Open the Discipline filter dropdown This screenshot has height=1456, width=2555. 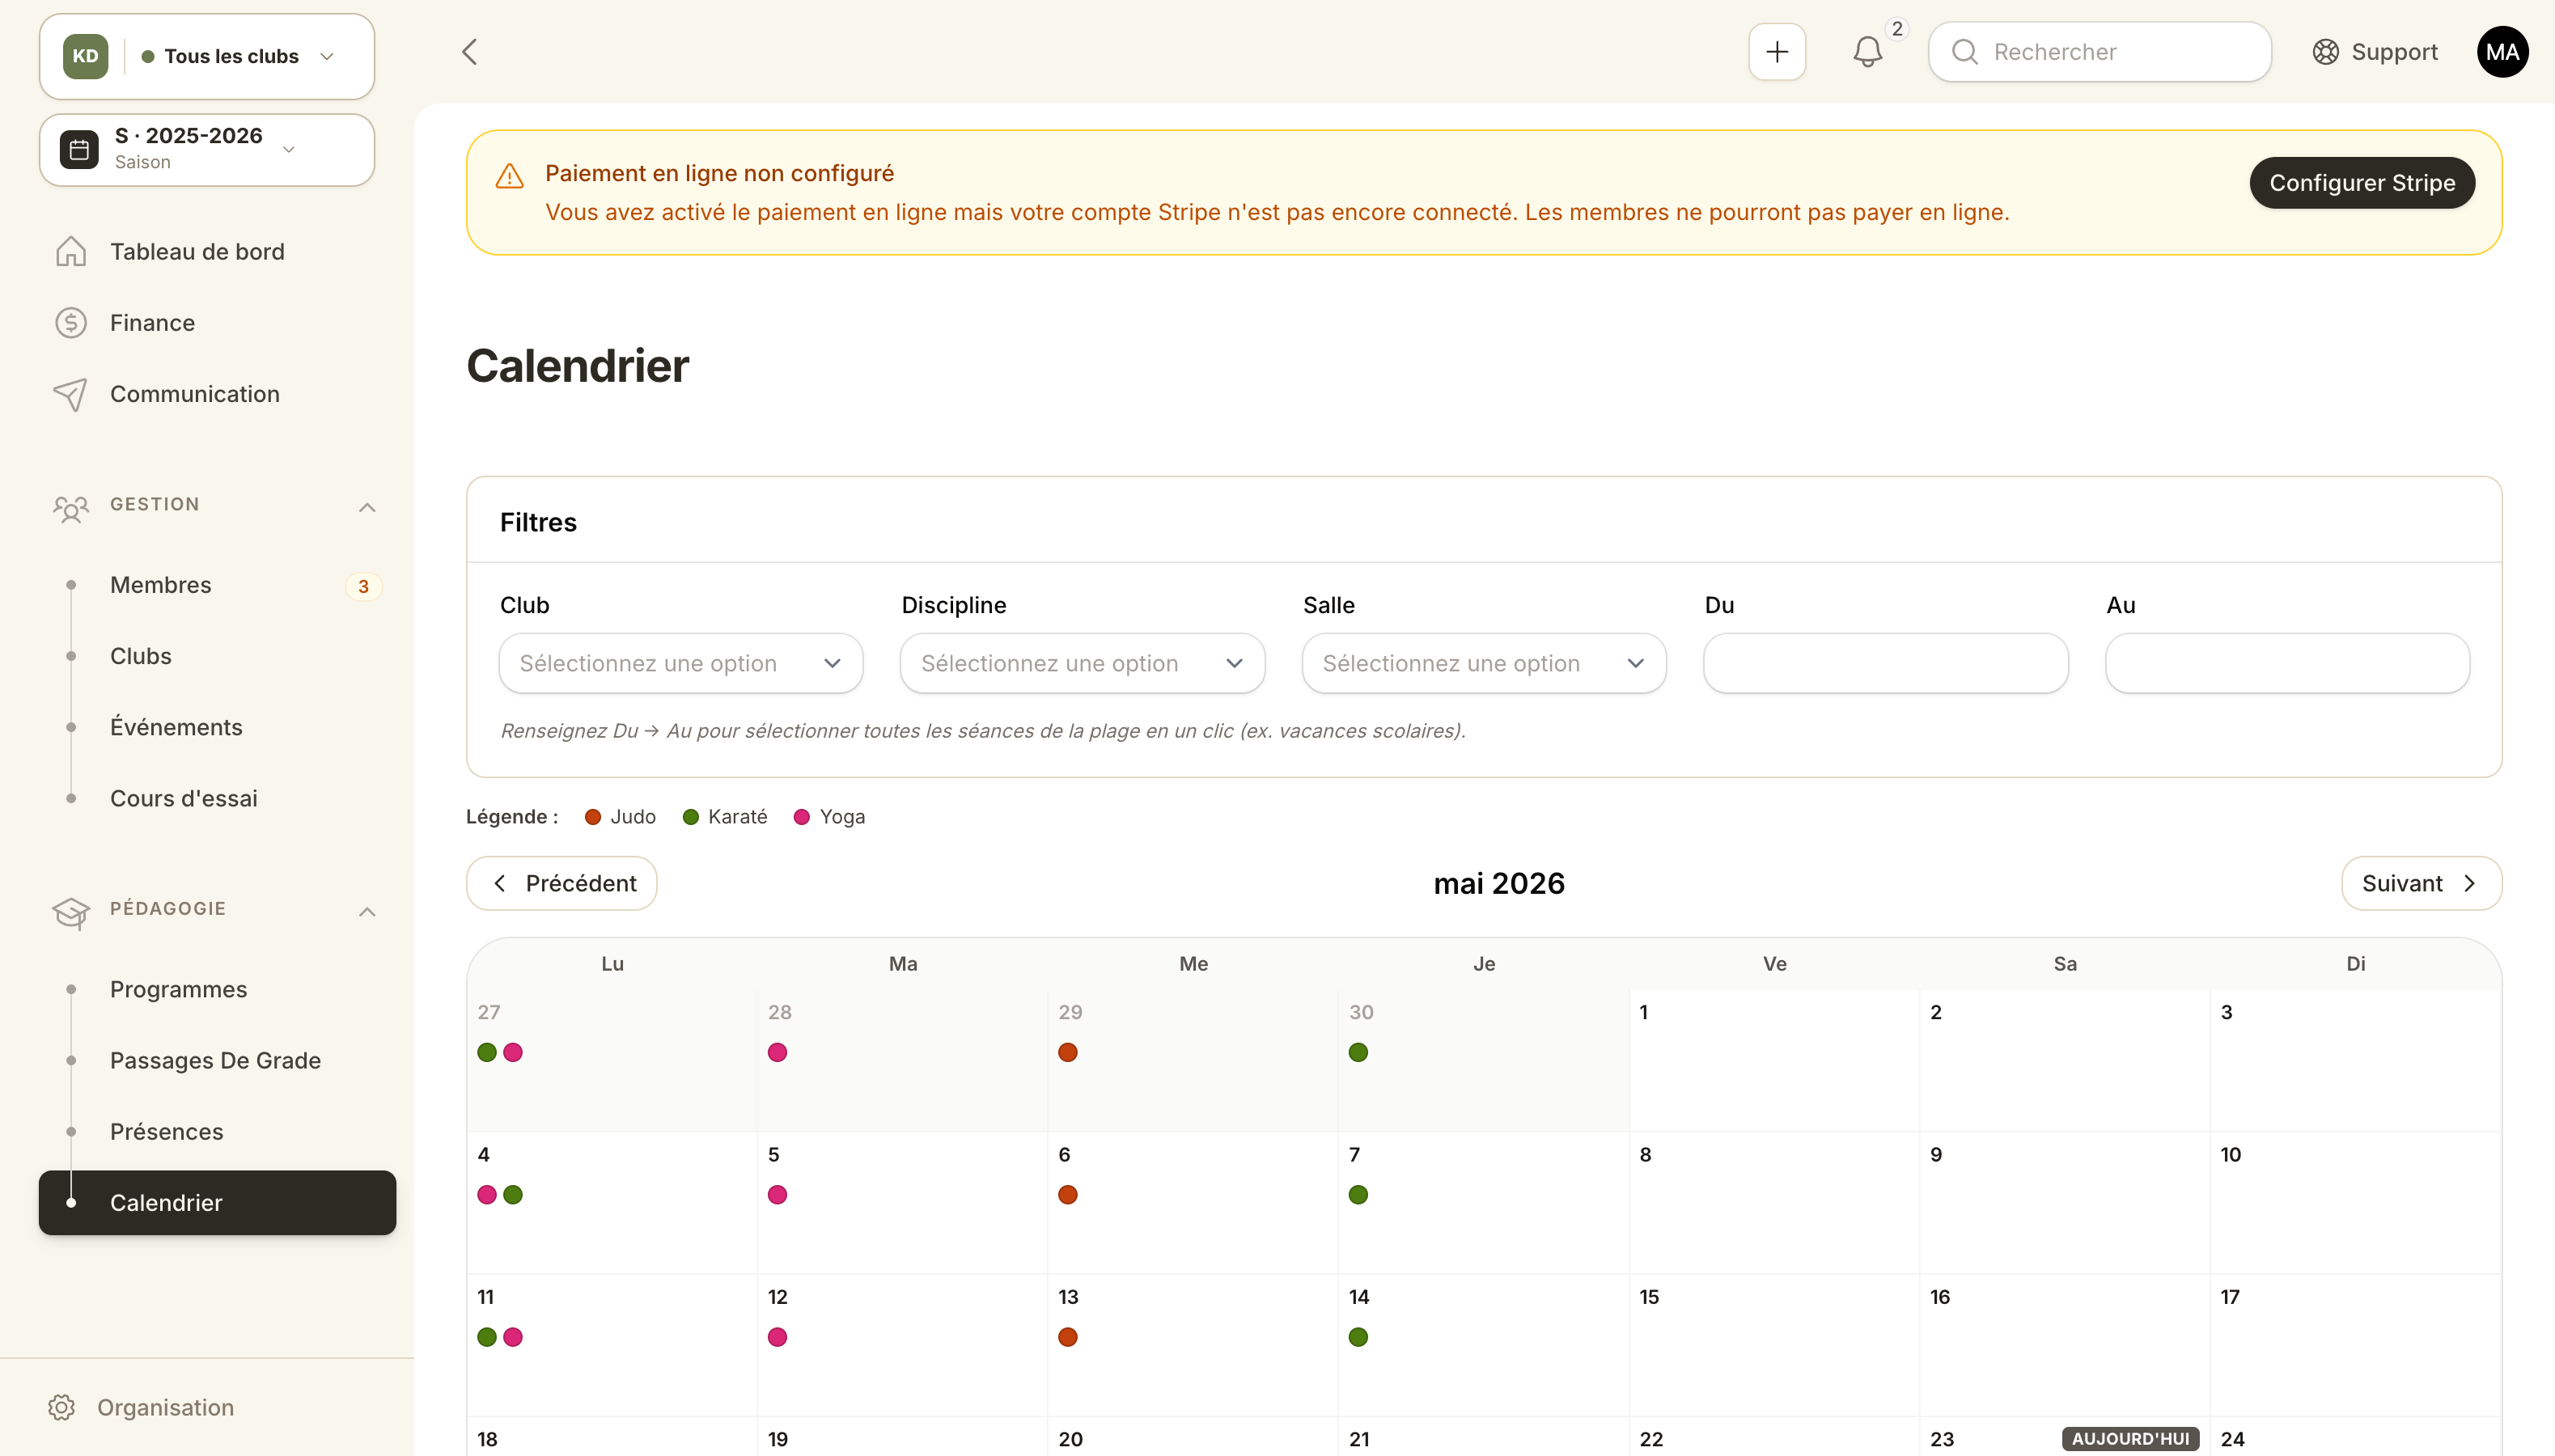tap(1082, 663)
